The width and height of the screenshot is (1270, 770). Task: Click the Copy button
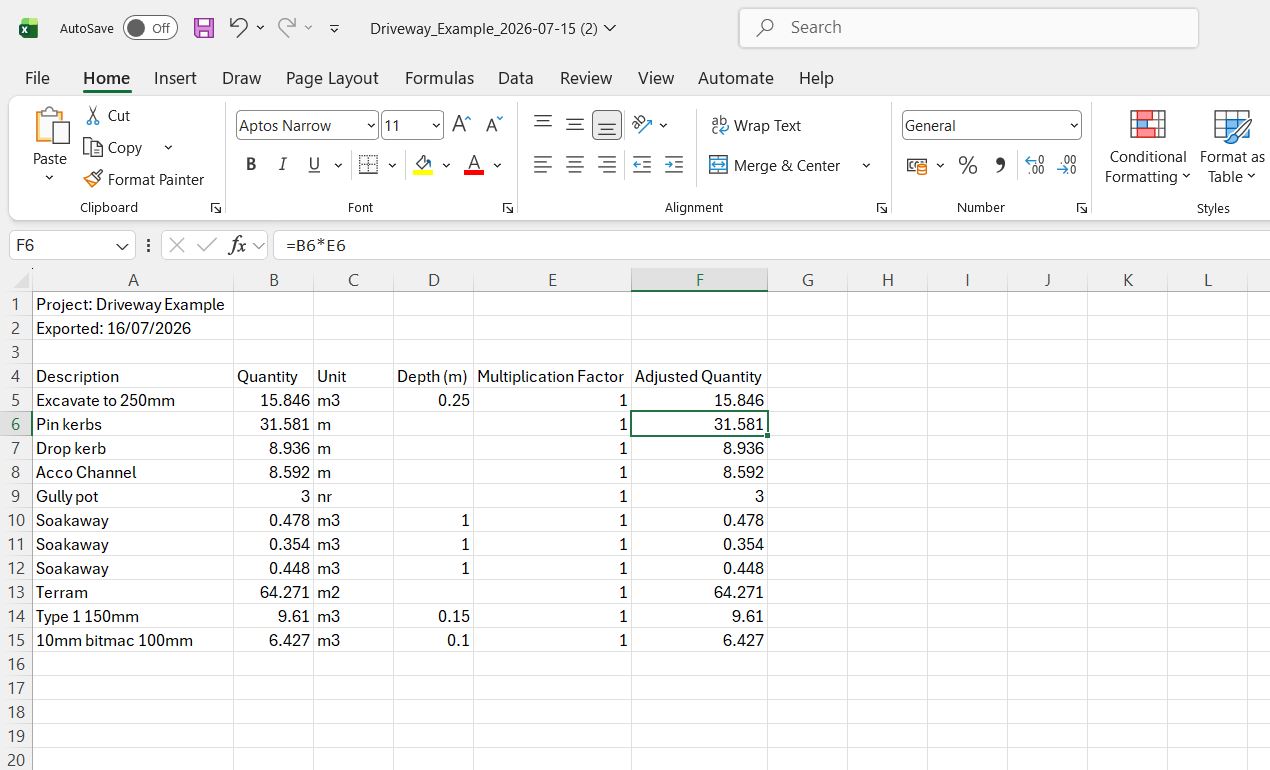tap(114, 148)
